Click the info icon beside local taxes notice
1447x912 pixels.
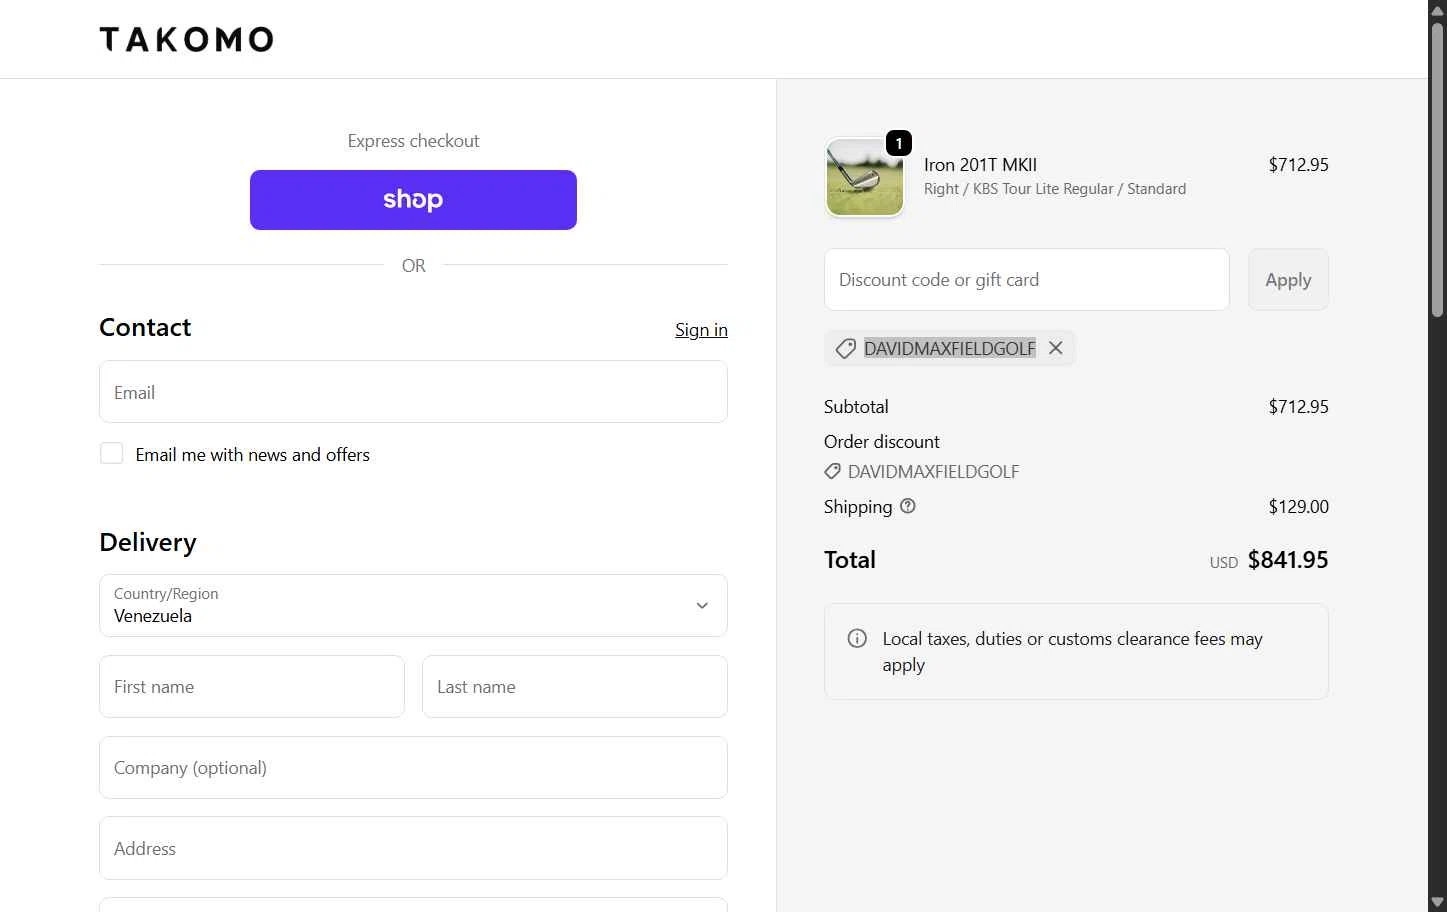[857, 638]
